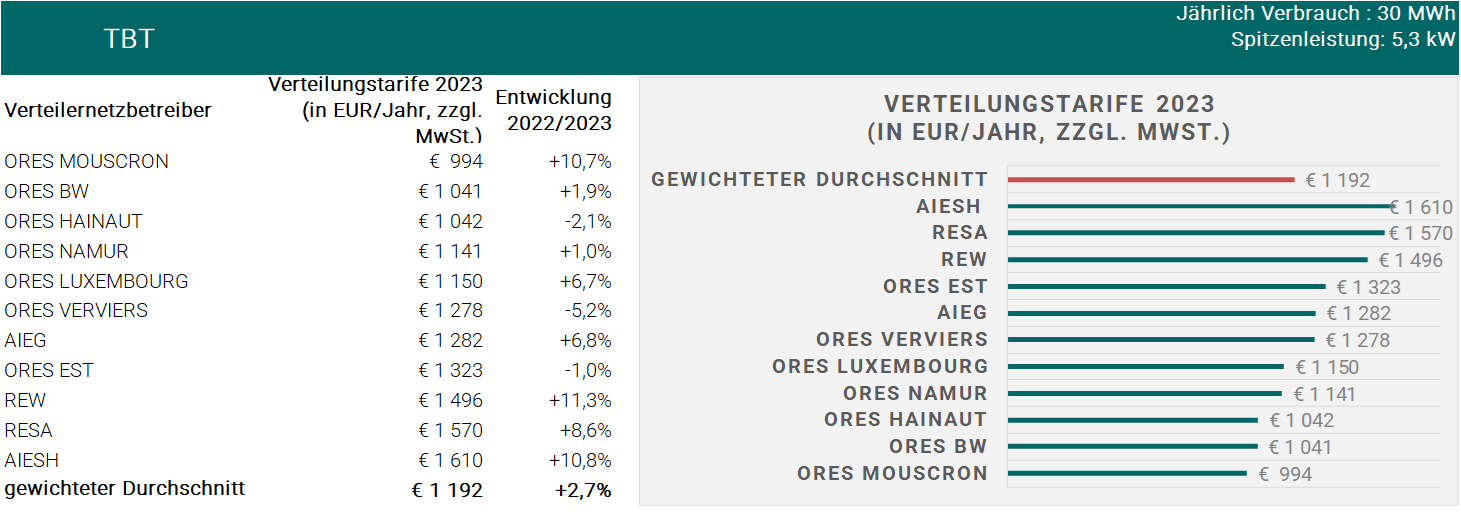Click the € 1 610 chart data label

pos(1420,207)
